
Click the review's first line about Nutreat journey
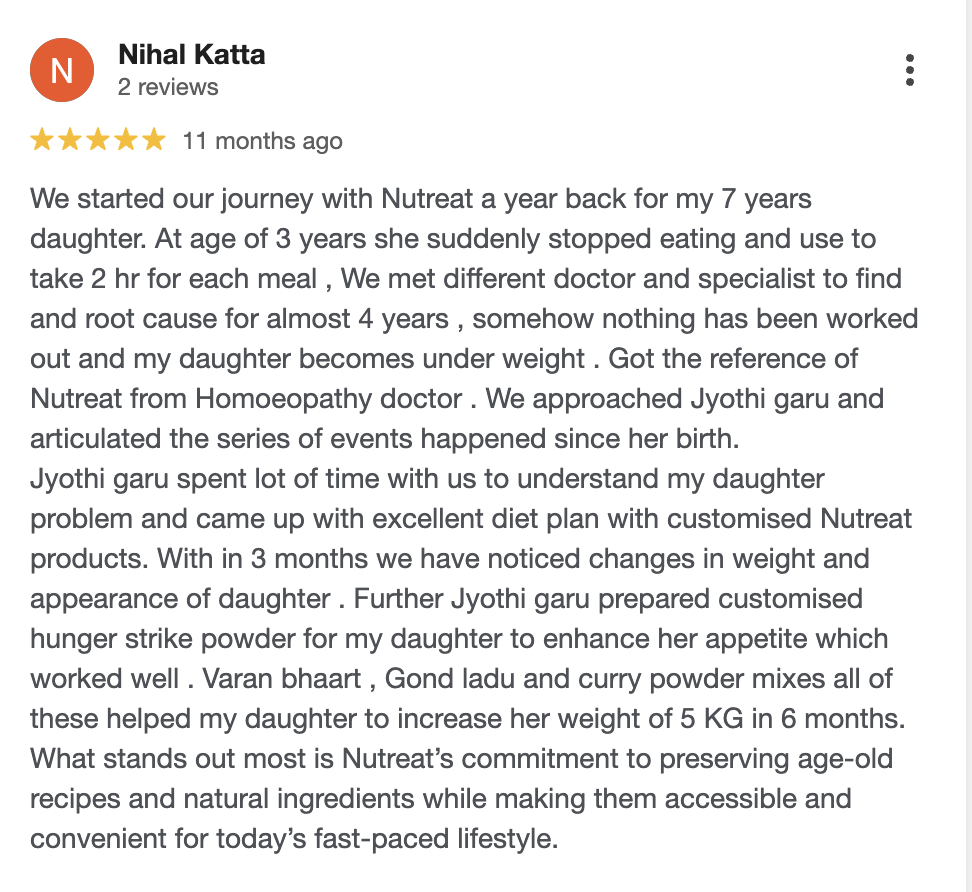click(x=421, y=200)
